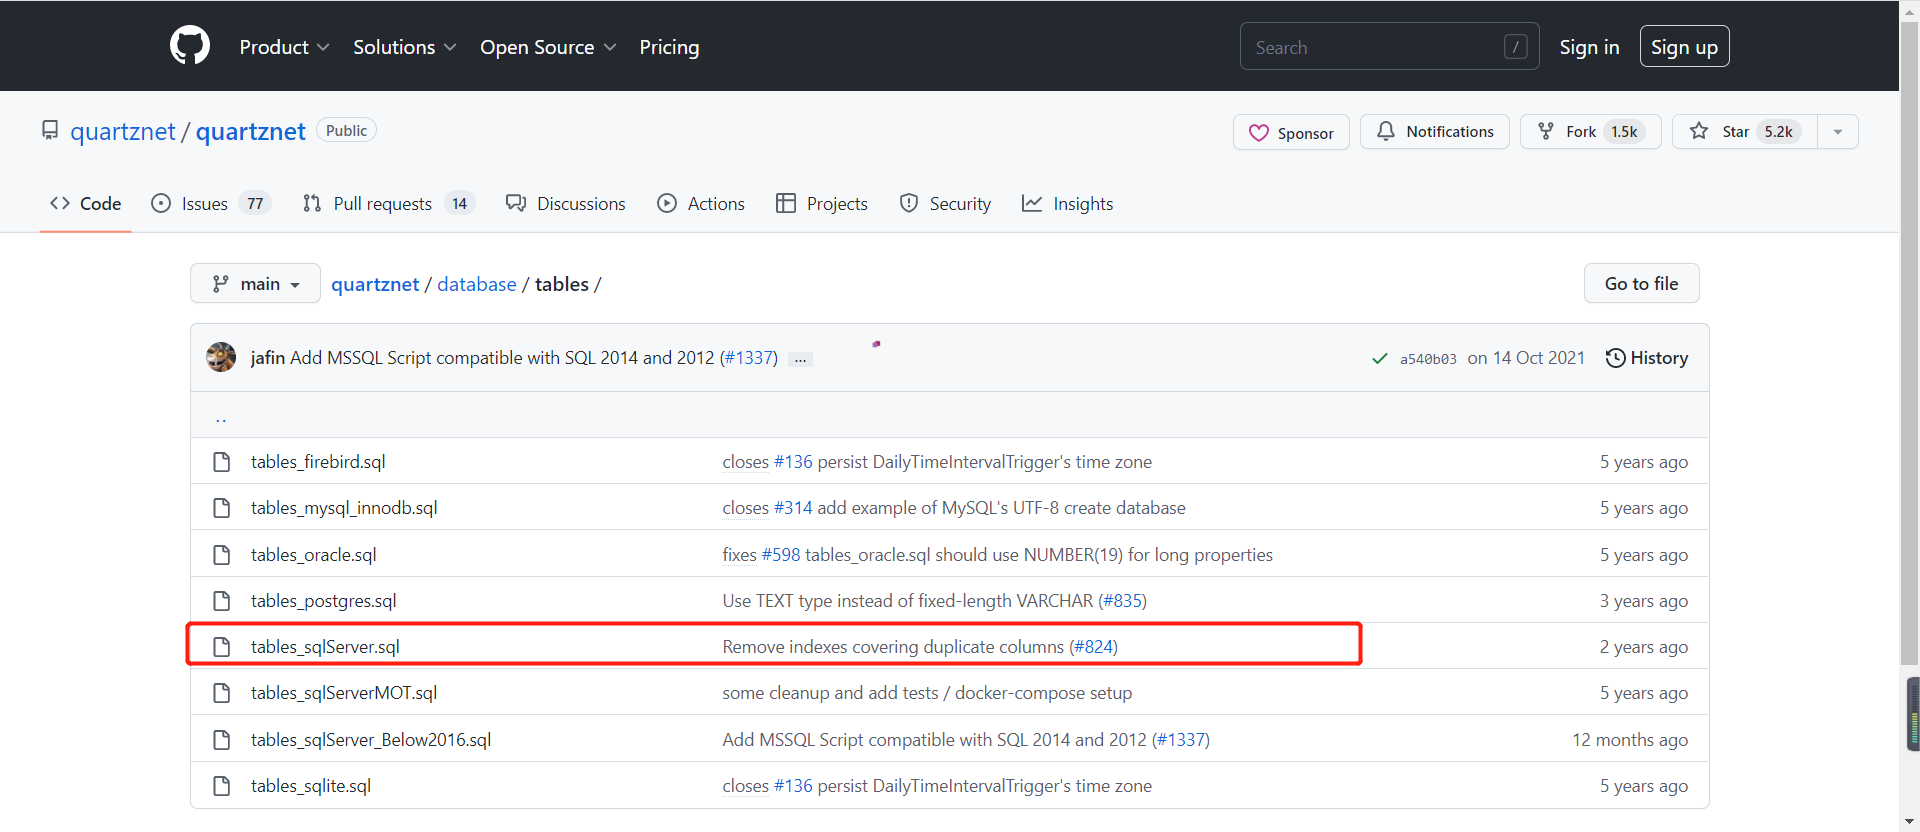Click jafin's avatar thumbnail
1920x832 pixels.
221,357
